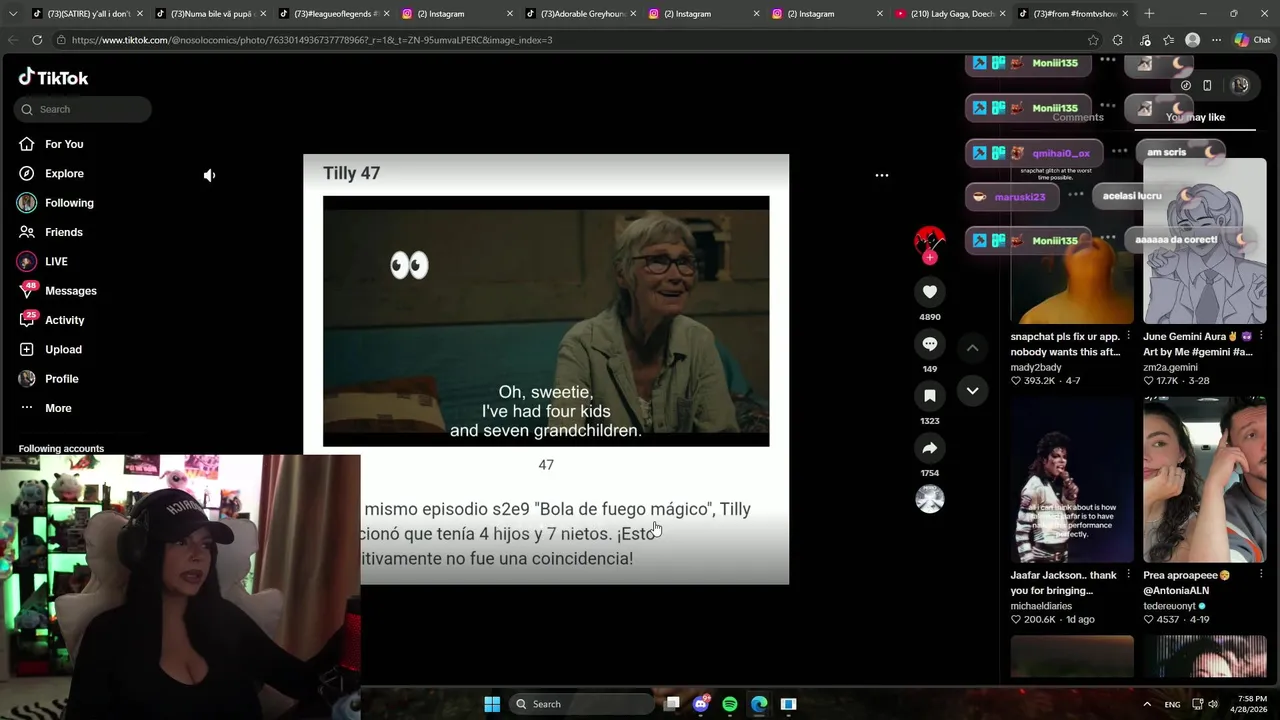Click the TikTok search field
This screenshot has height=720, width=1280.
coord(83,109)
